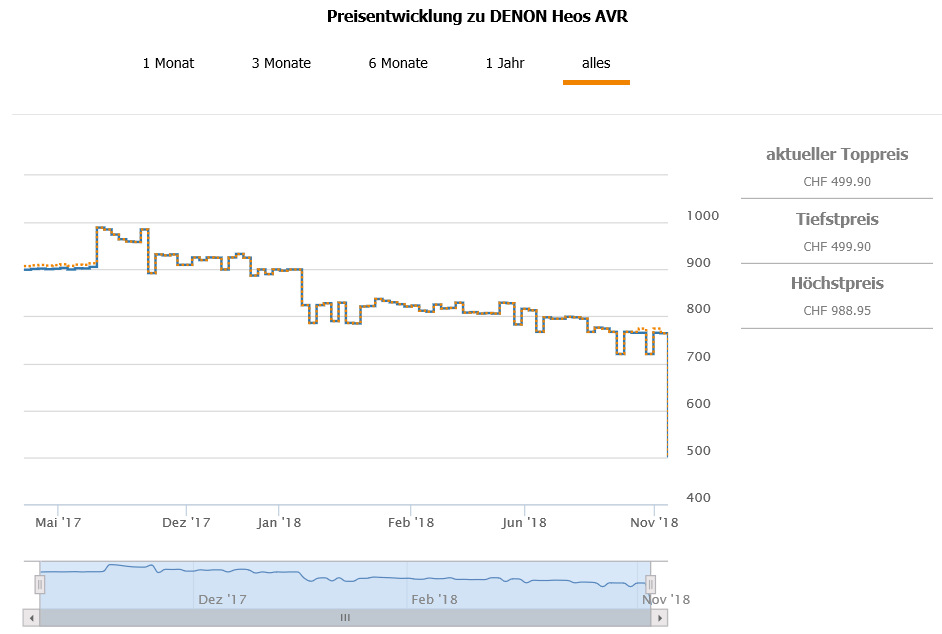The image size is (942, 634).
Task: Click the chart title Preisentwicklung zu DENON Heos AVR
Action: (477, 16)
